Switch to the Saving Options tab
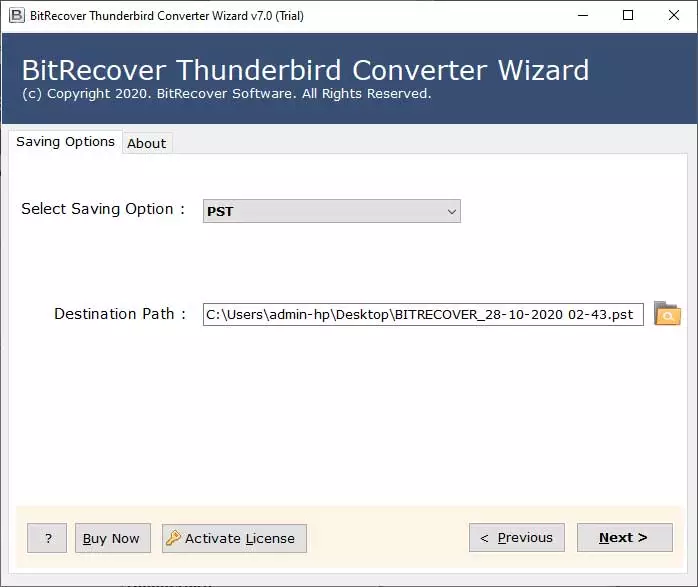The width and height of the screenshot is (698, 587). (65, 142)
